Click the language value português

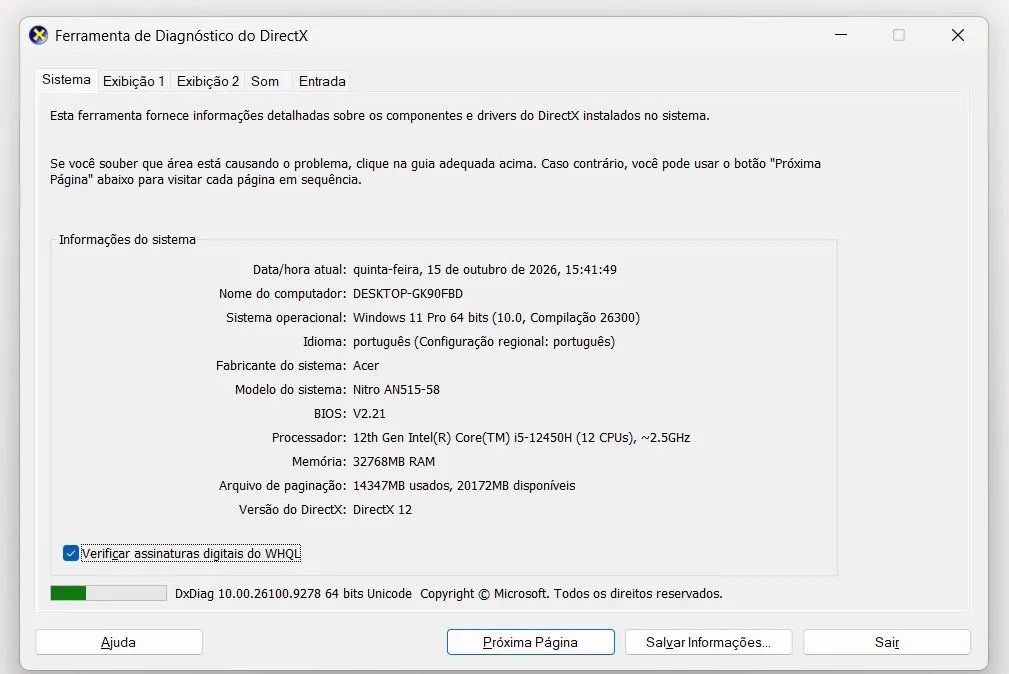484,342
